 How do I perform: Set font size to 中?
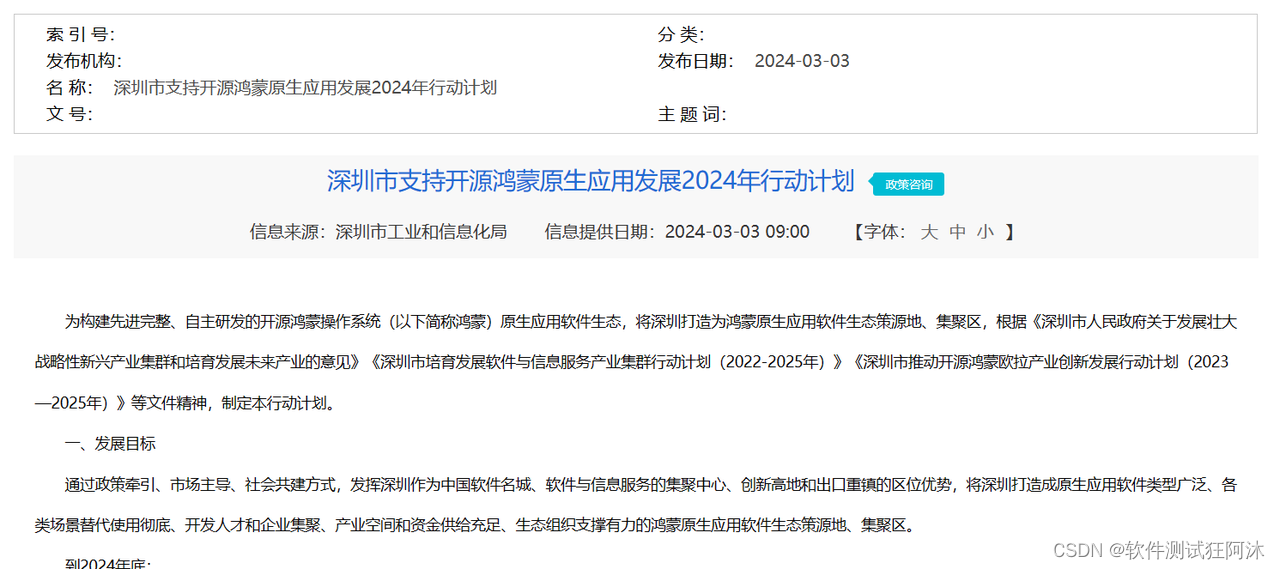[x=957, y=232]
